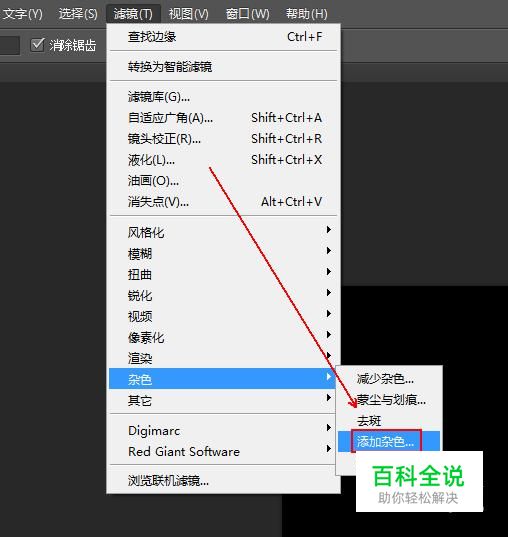The image size is (508, 537).
Task: Expand the 模糊 submenu
Action: pyautogui.click(x=223, y=254)
